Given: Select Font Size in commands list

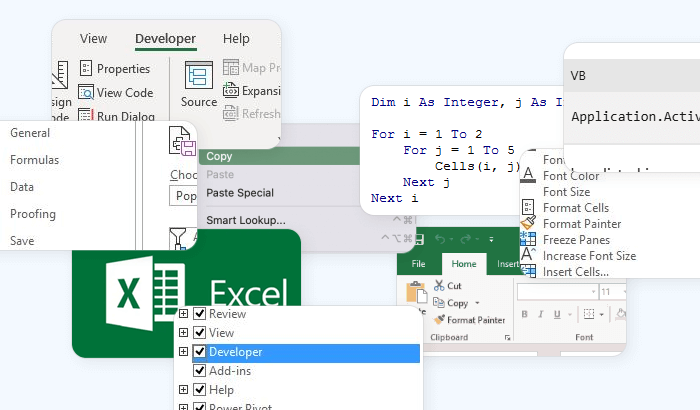Looking at the screenshot, I should click(567, 192).
